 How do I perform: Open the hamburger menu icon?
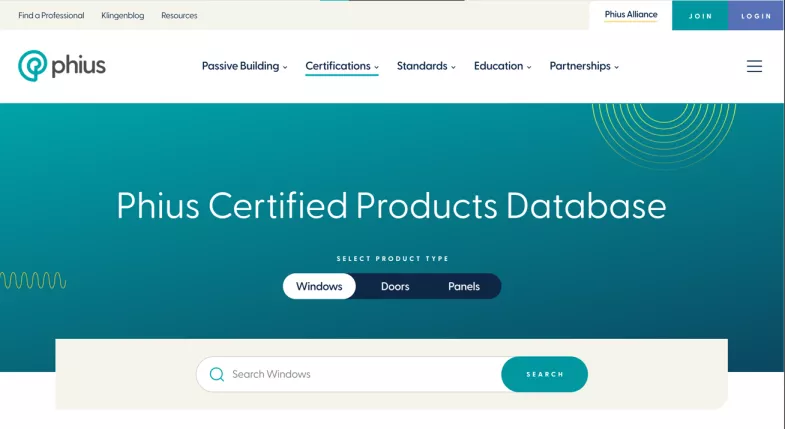pos(754,66)
